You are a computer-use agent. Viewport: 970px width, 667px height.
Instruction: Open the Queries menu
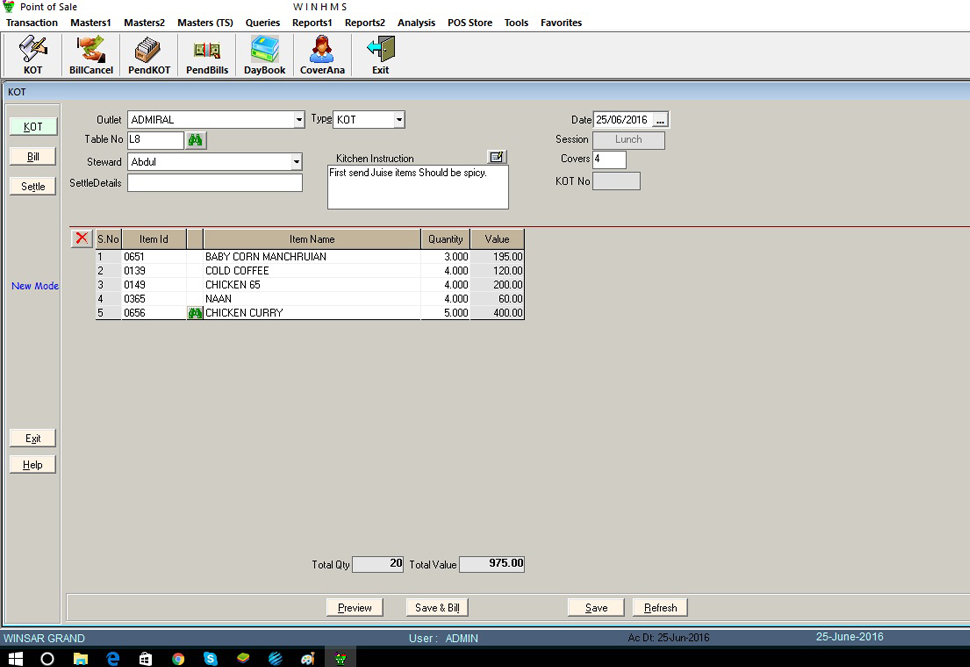click(x=262, y=23)
